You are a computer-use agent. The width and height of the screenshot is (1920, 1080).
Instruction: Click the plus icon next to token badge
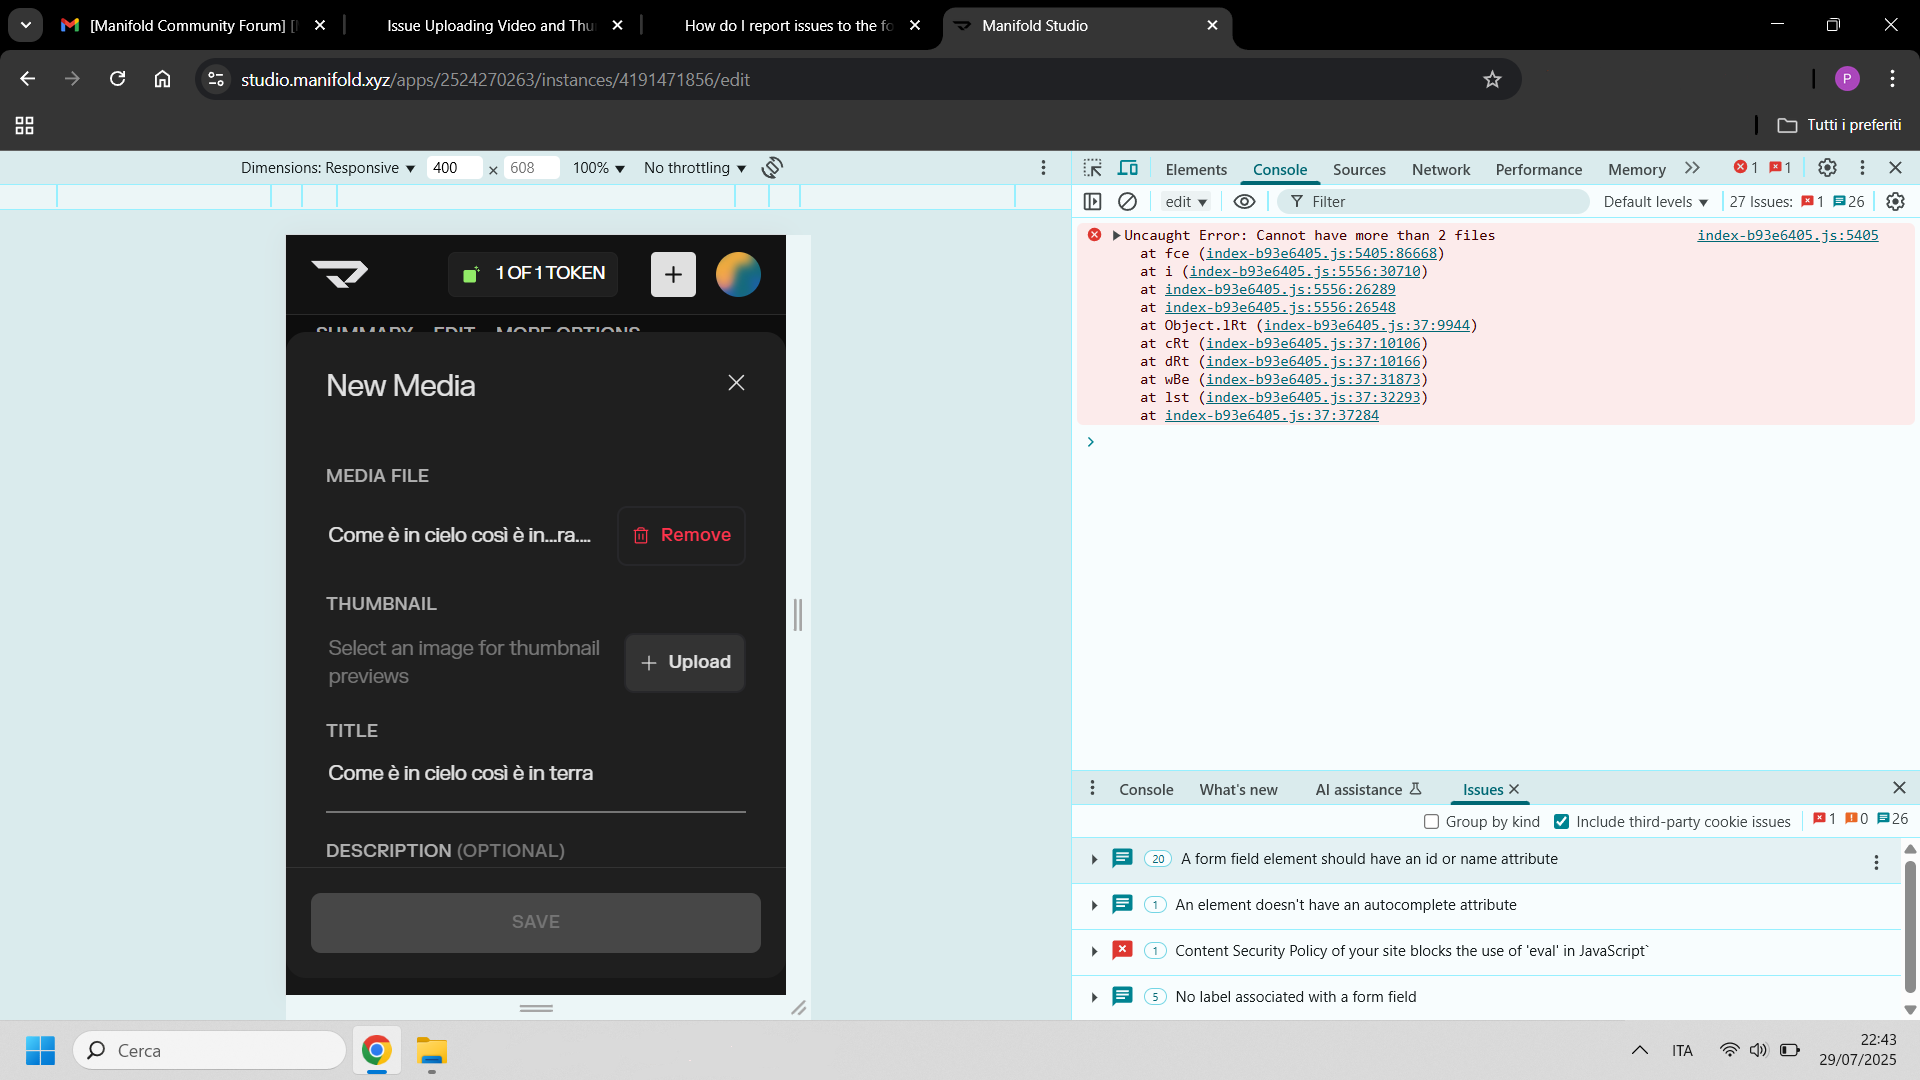tap(673, 274)
